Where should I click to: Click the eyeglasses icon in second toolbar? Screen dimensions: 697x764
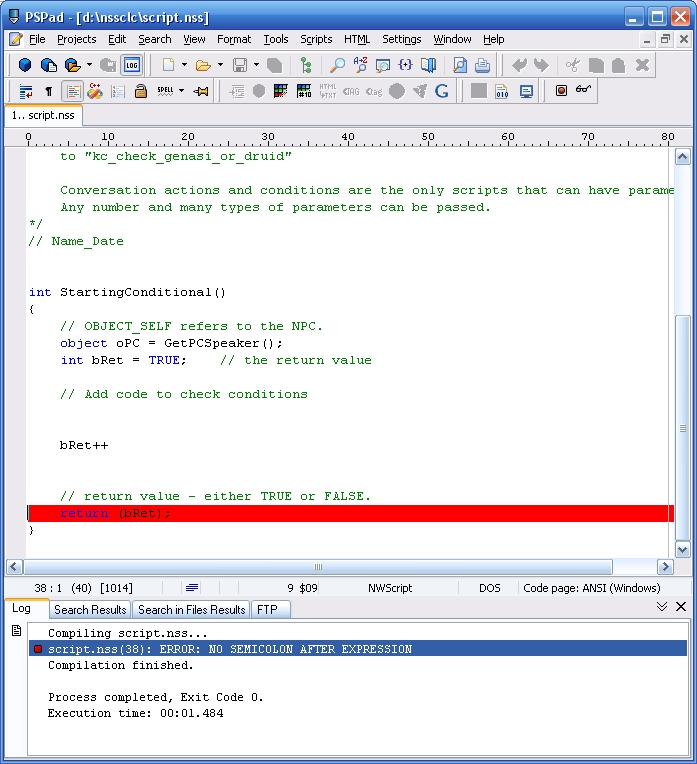coord(584,91)
